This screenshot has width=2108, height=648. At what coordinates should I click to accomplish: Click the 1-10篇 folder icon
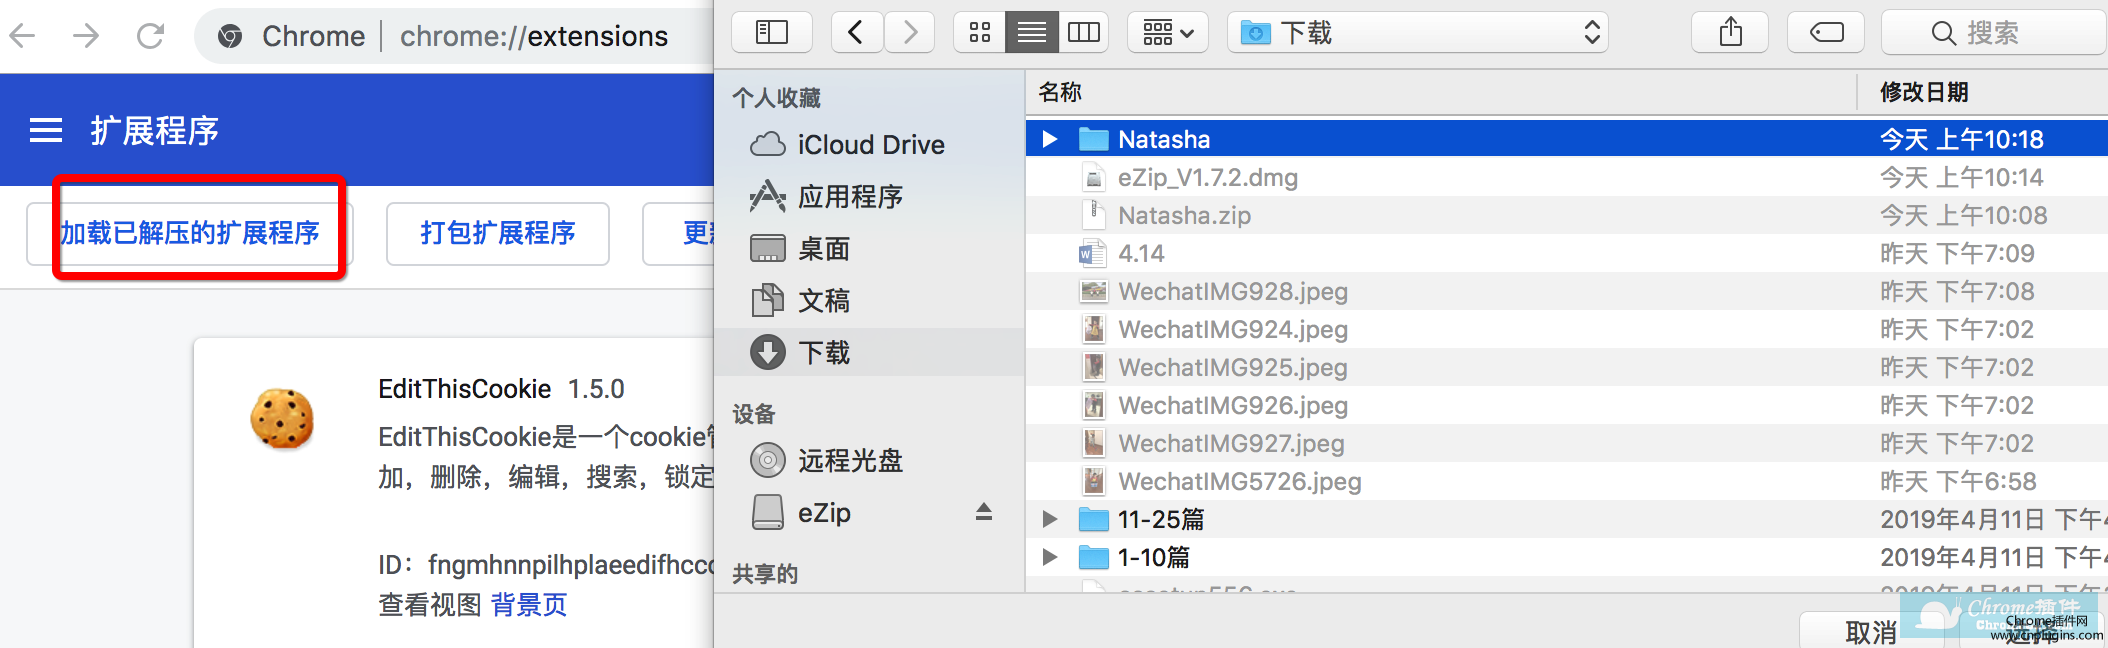[x=1094, y=557]
